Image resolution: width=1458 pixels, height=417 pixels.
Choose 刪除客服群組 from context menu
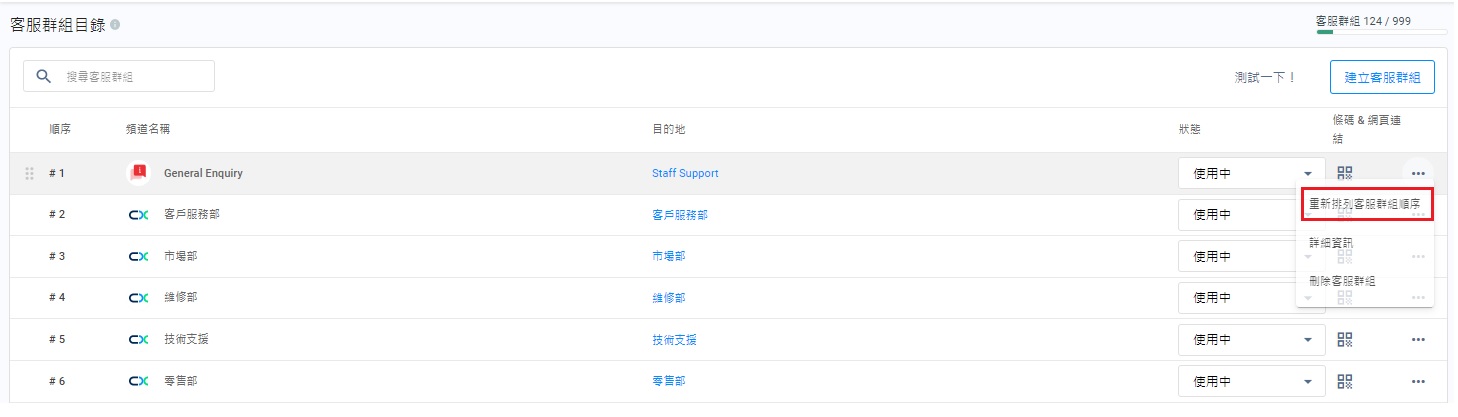point(1342,281)
